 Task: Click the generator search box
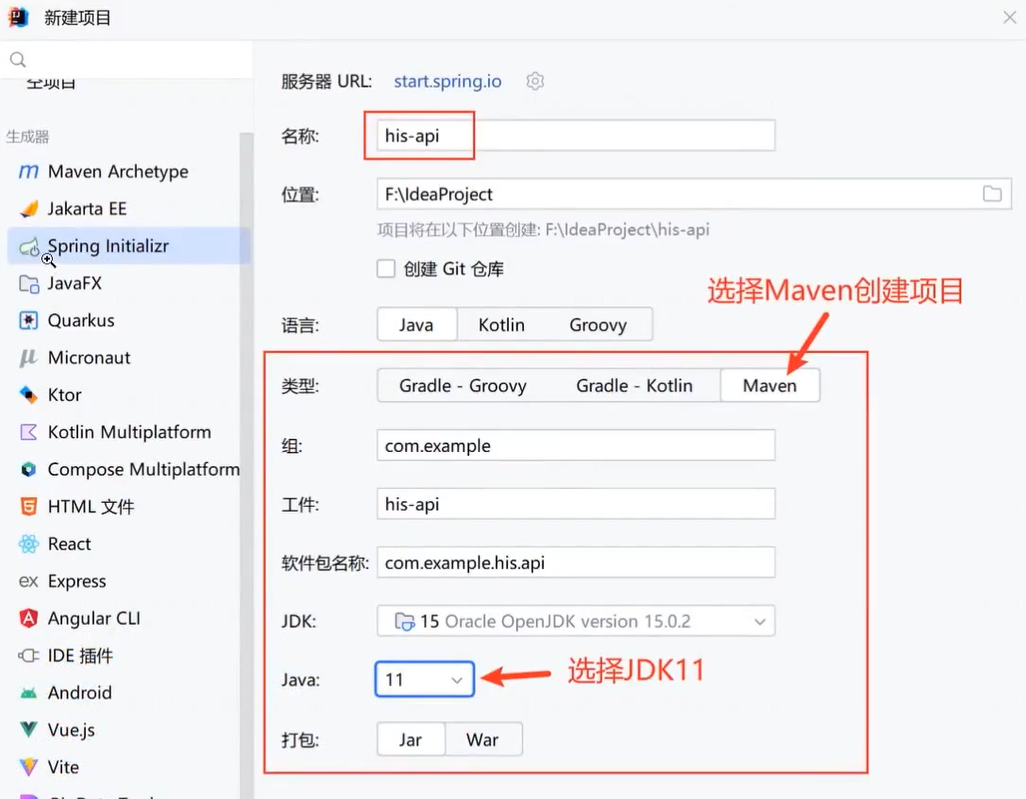click(x=127, y=60)
